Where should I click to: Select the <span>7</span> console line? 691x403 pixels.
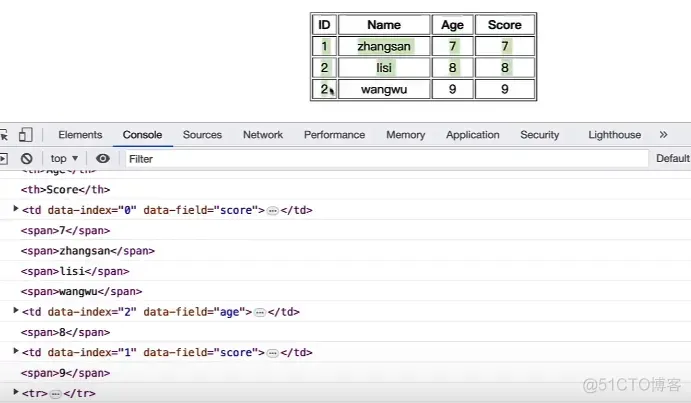pos(65,231)
